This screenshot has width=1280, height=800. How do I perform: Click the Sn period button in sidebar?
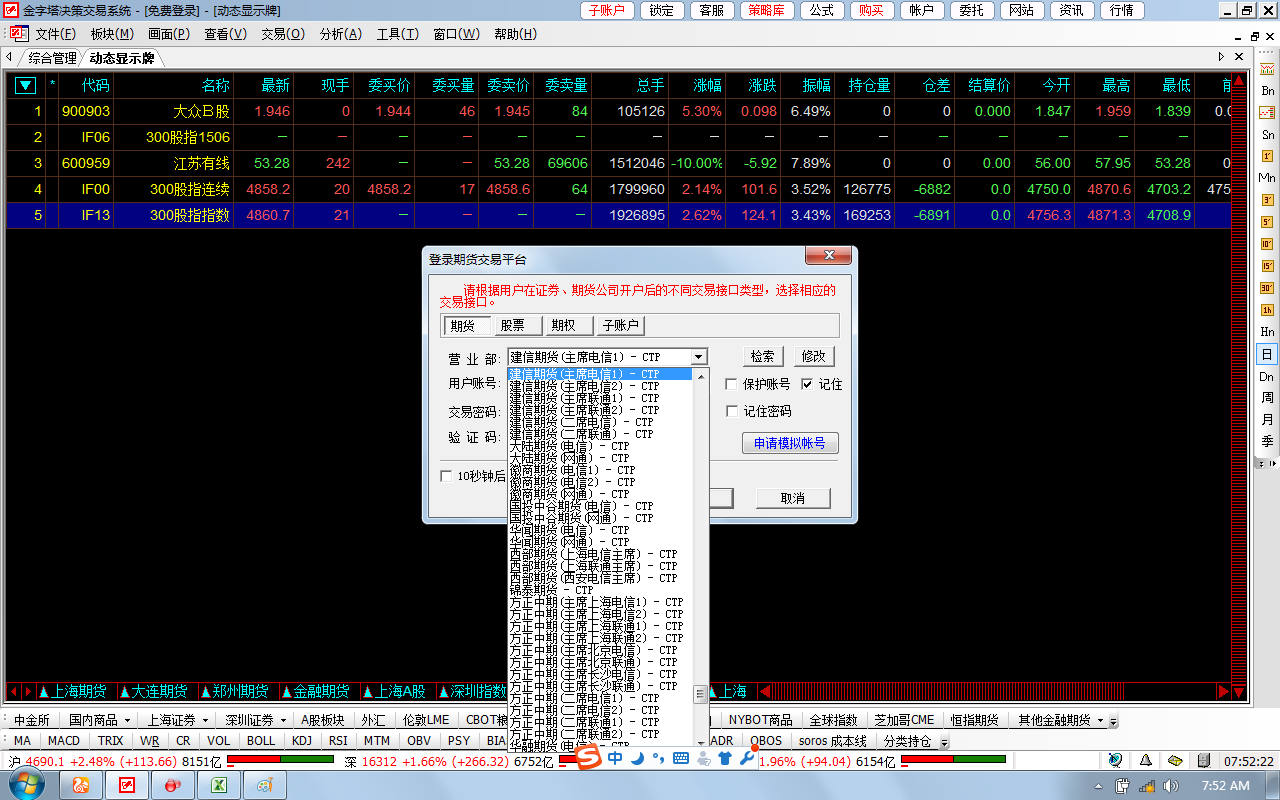point(1267,134)
